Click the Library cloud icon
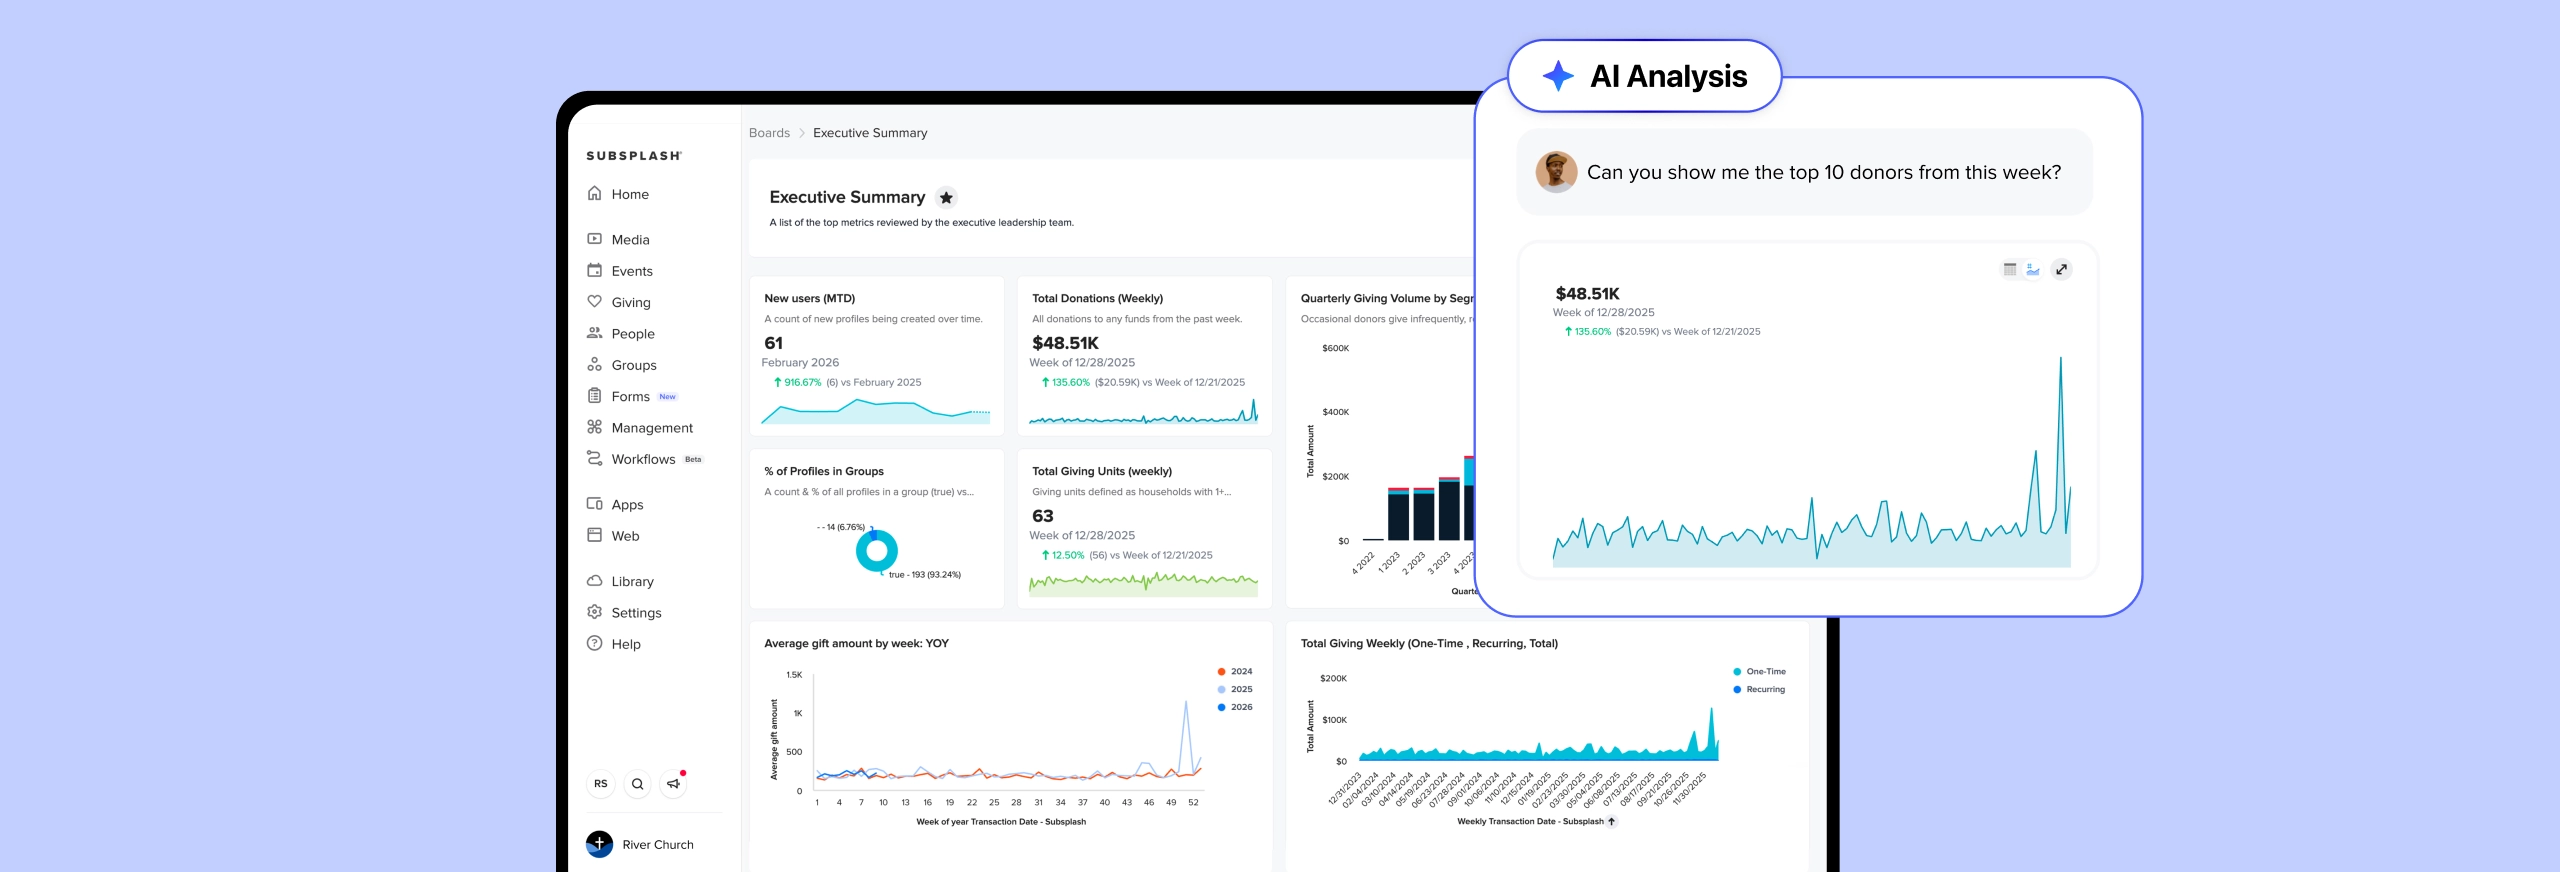This screenshot has width=2560, height=872. click(x=594, y=581)
